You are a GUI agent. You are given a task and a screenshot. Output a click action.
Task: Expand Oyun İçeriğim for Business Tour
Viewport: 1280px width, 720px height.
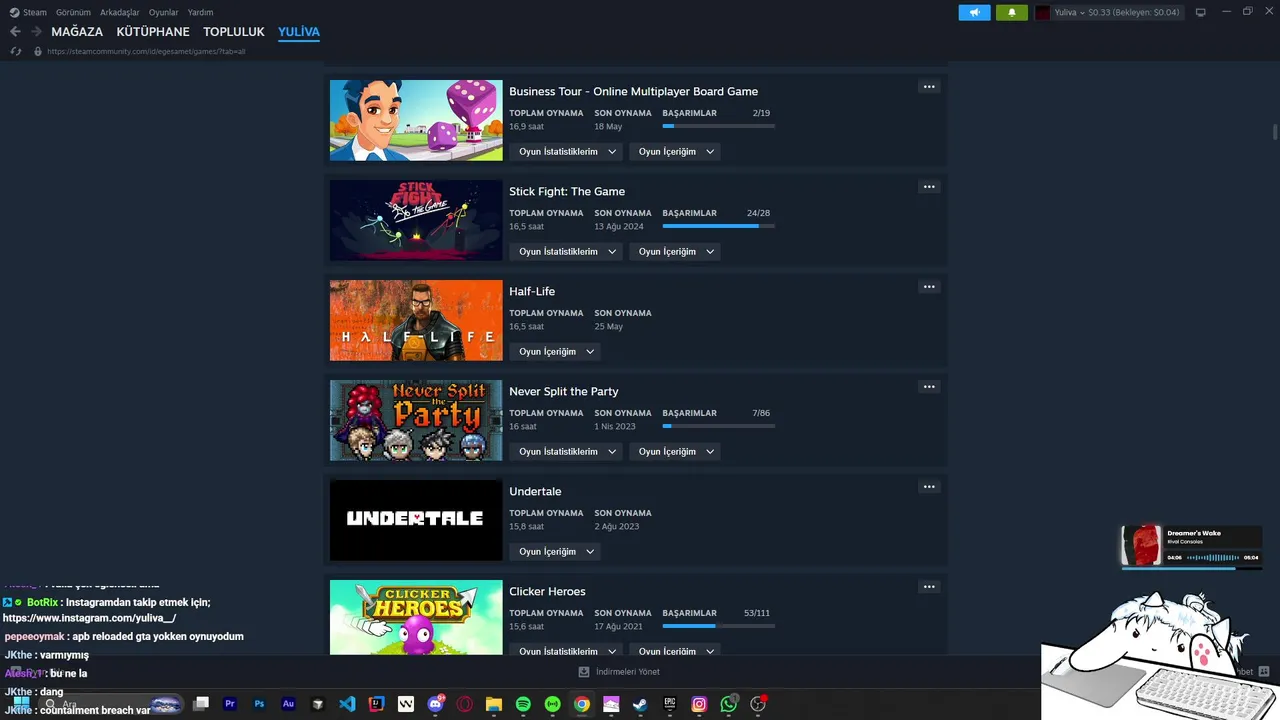coord(675,152)
